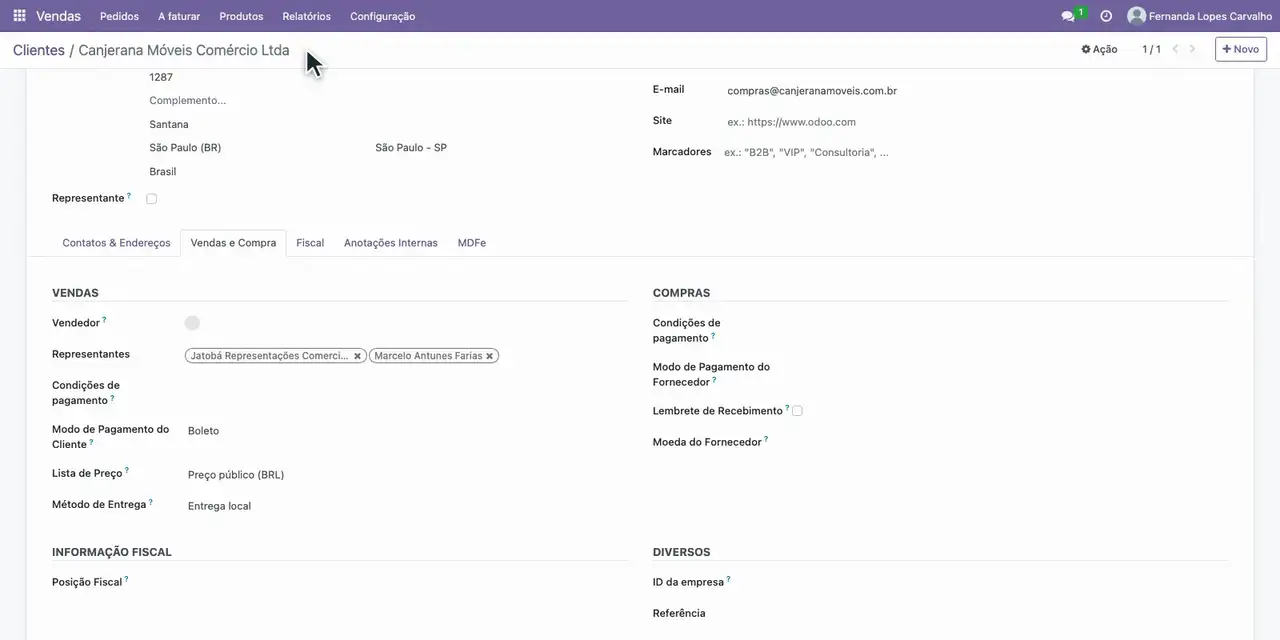Show help tooltip for Método de Entrega
This screenshot has width=1280, height=640.
151,502
